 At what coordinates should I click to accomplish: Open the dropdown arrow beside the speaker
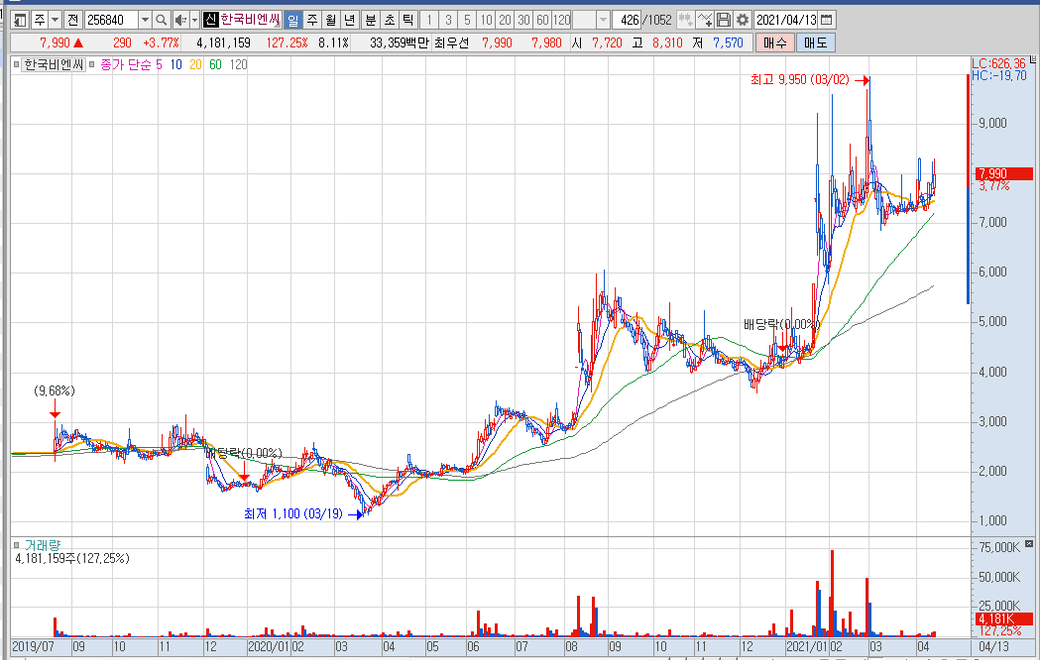[193, 20]
